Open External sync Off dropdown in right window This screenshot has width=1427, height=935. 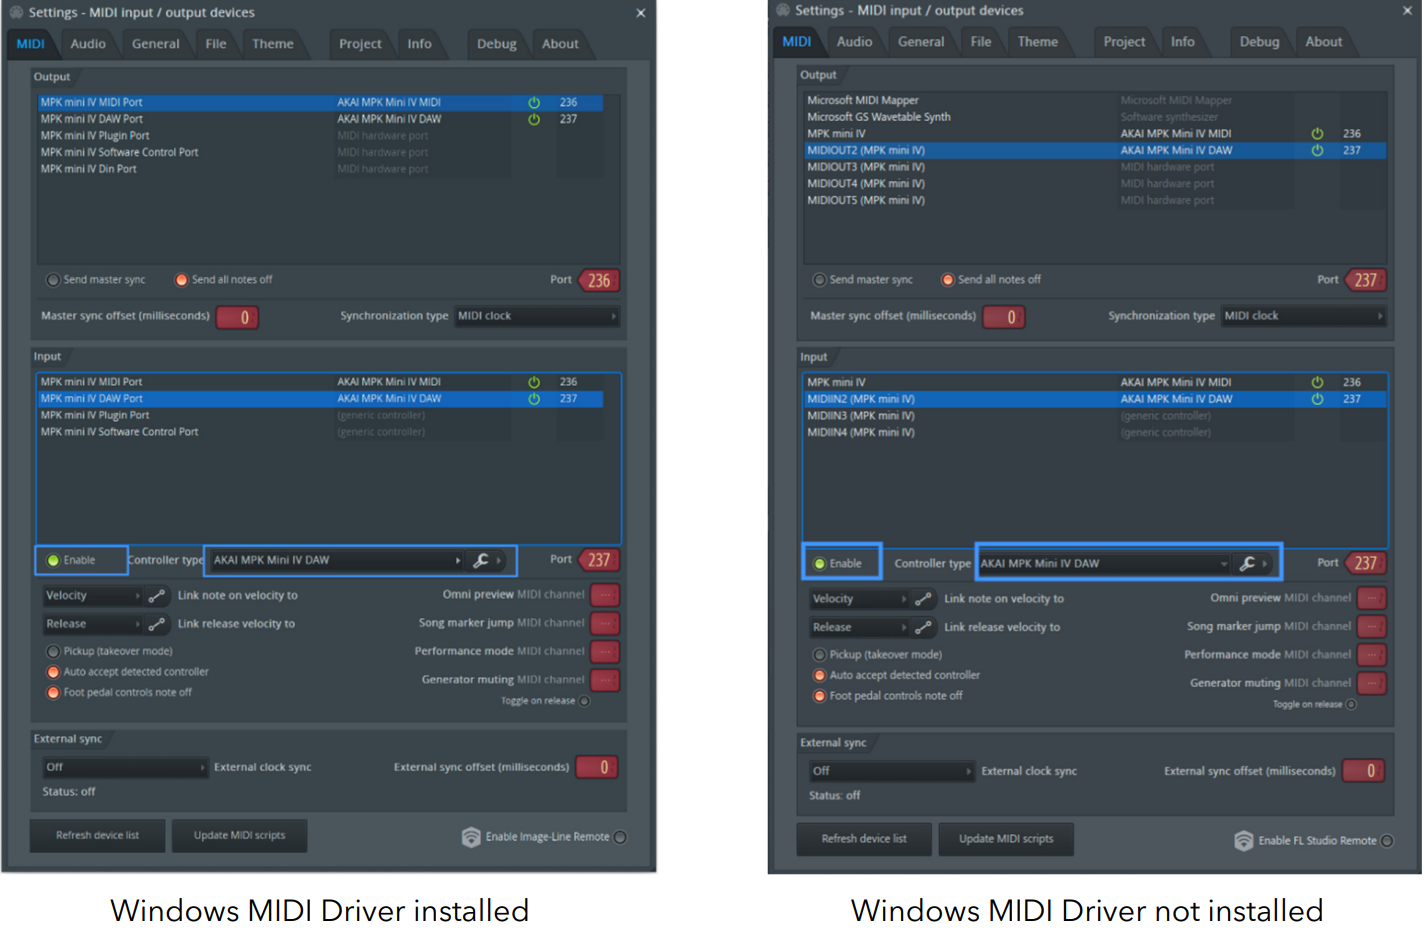[x=892, y=771]
